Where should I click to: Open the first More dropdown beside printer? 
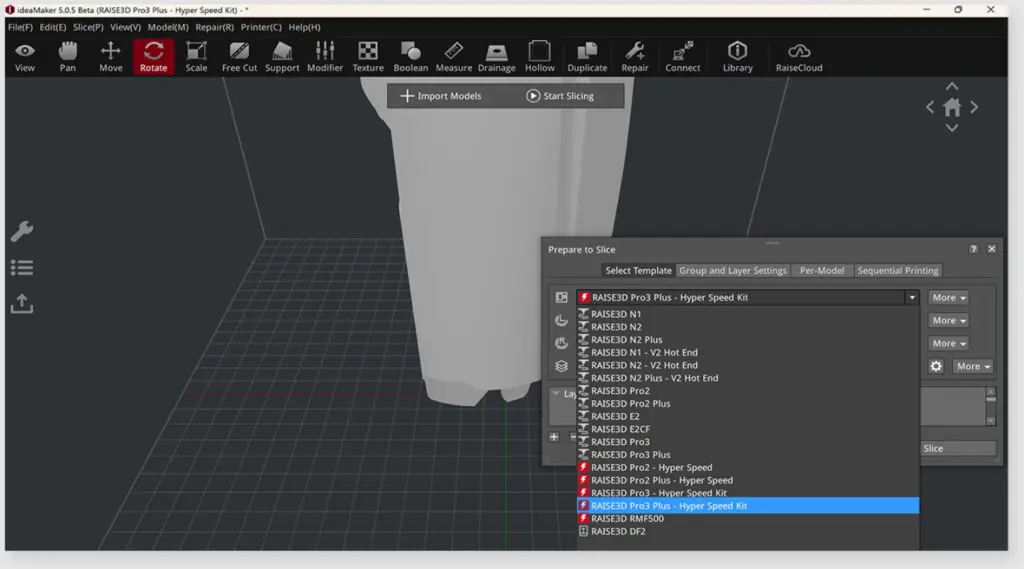point(948,297)
